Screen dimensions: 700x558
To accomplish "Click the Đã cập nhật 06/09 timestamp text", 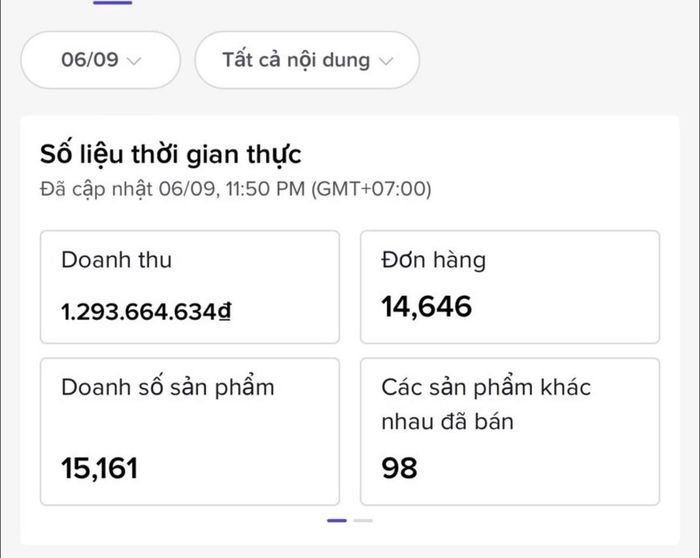I will (236, 189).
